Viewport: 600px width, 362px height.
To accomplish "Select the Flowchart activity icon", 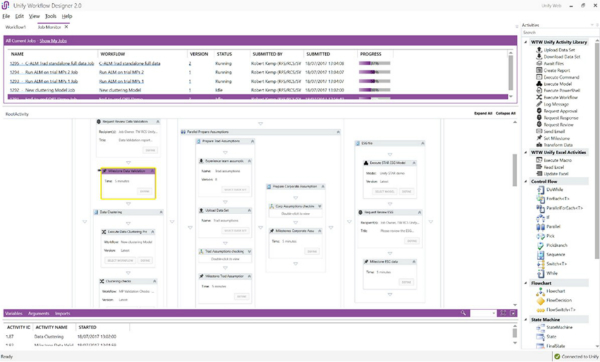I will (541, 292).
